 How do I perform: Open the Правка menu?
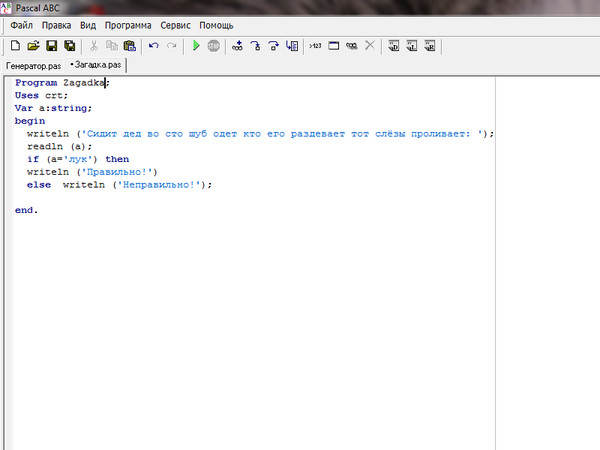[56, 26]
